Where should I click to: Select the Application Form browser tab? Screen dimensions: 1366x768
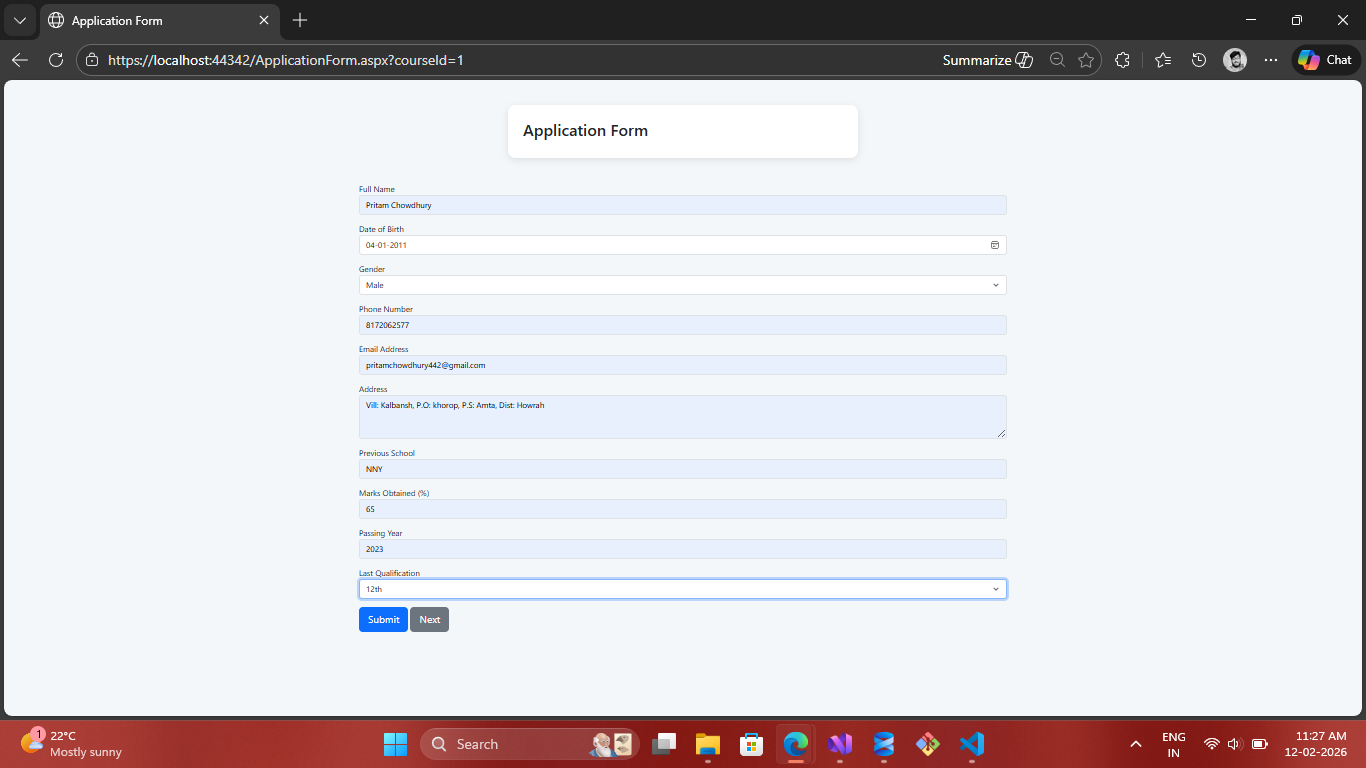click(150, 20)
